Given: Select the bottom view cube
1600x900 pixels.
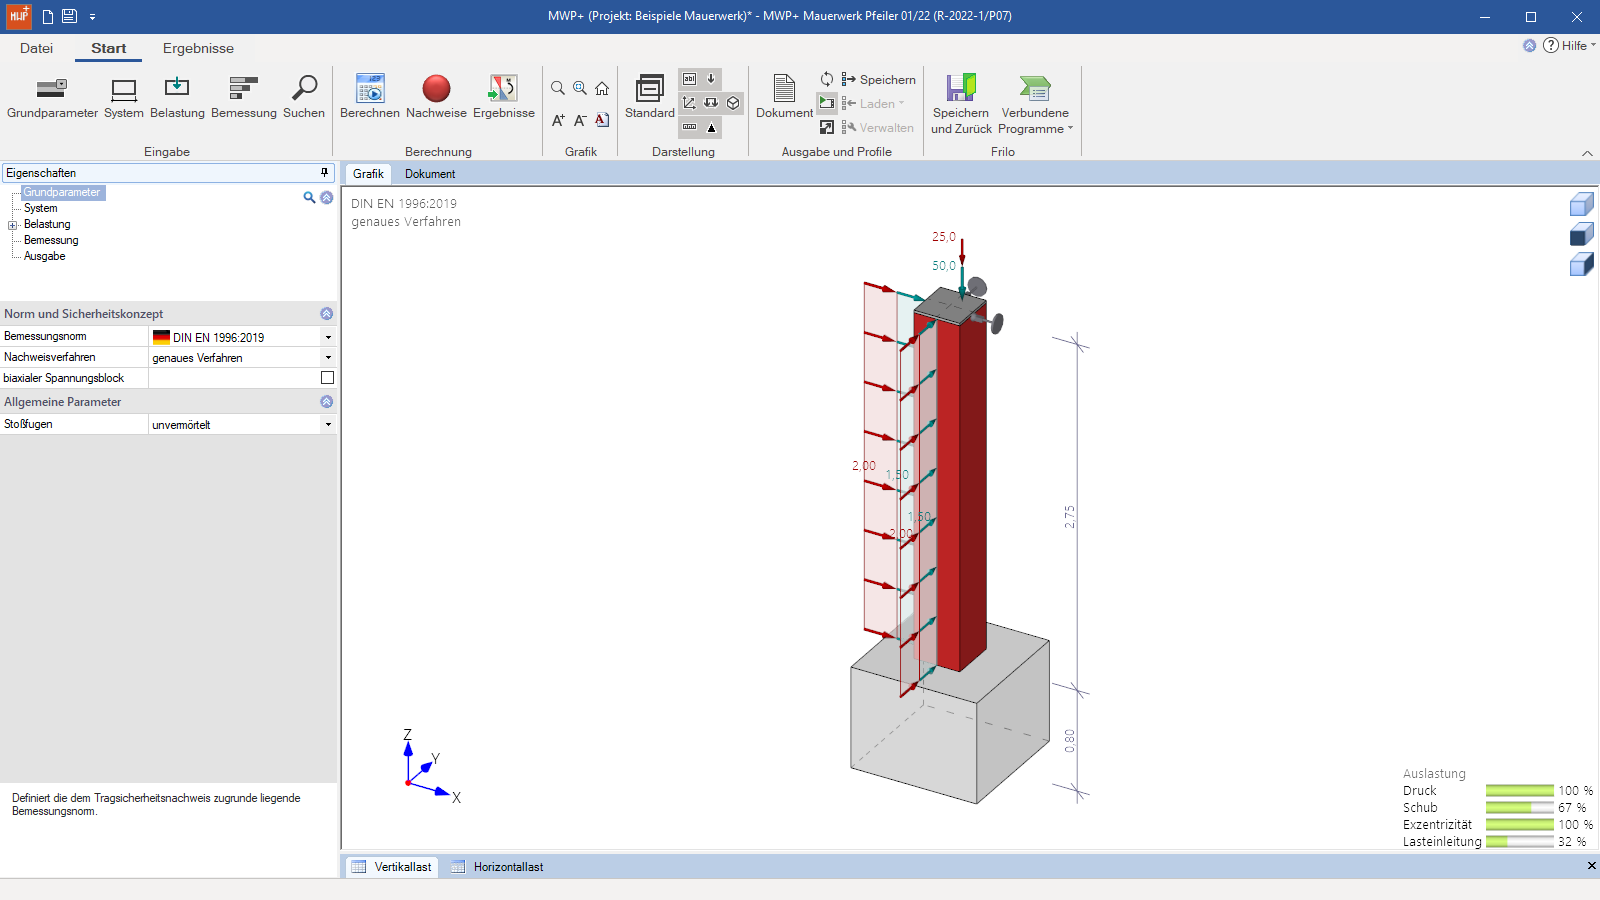Looking at the screenshot, I should click(x=1581, y=264).
